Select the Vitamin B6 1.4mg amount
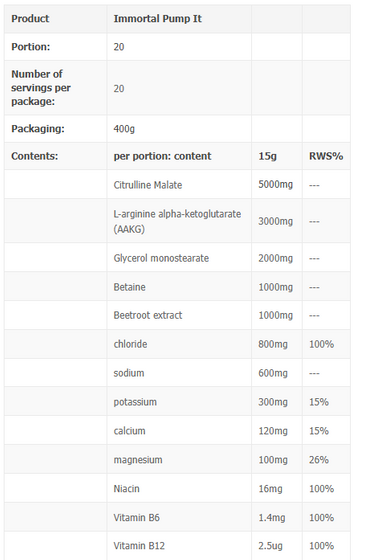Screen dimensions: 376x560 [x=272, y=518]
